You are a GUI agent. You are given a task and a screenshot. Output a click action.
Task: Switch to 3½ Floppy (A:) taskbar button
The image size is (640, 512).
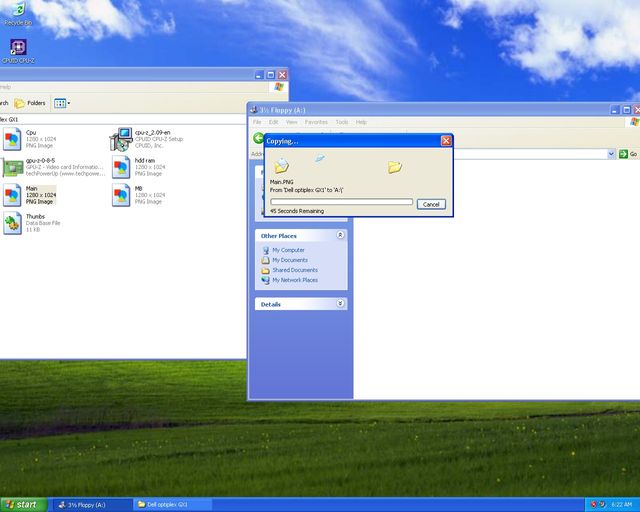click(x=92, y=505)
